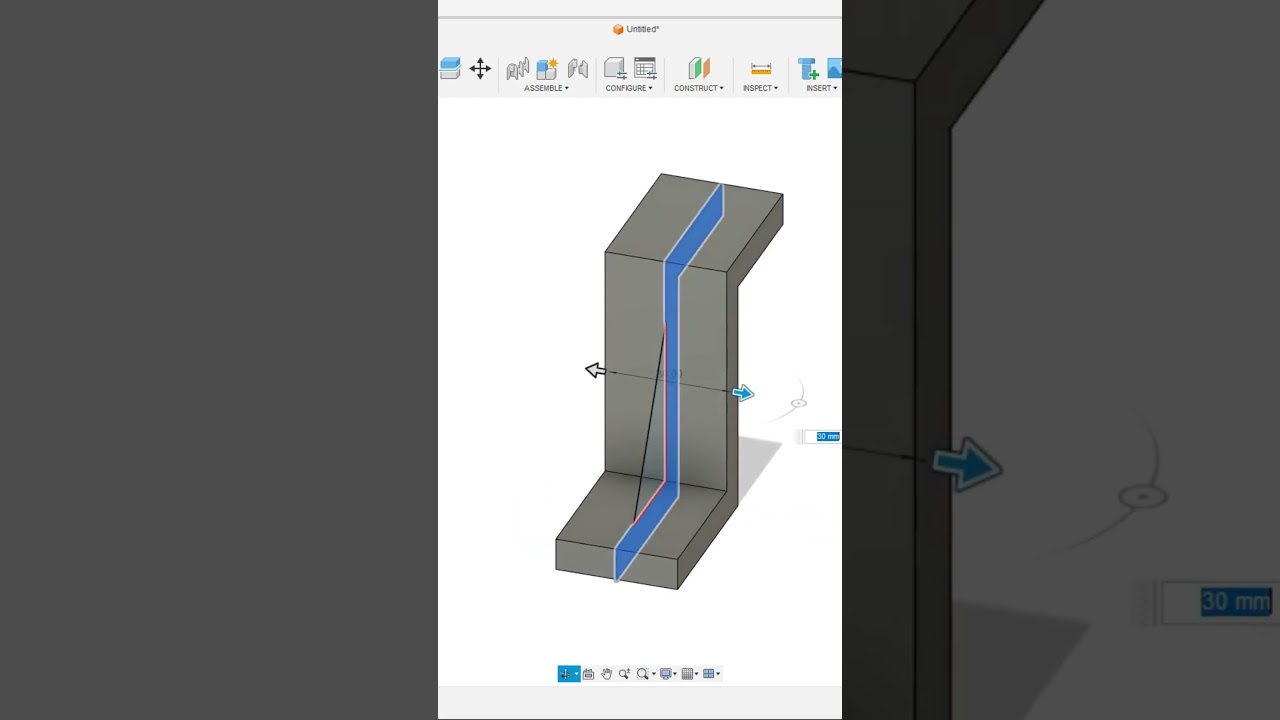Screen dimensions: 1280x720
Task: Click the Look At icon
Action: click(588, 674)
